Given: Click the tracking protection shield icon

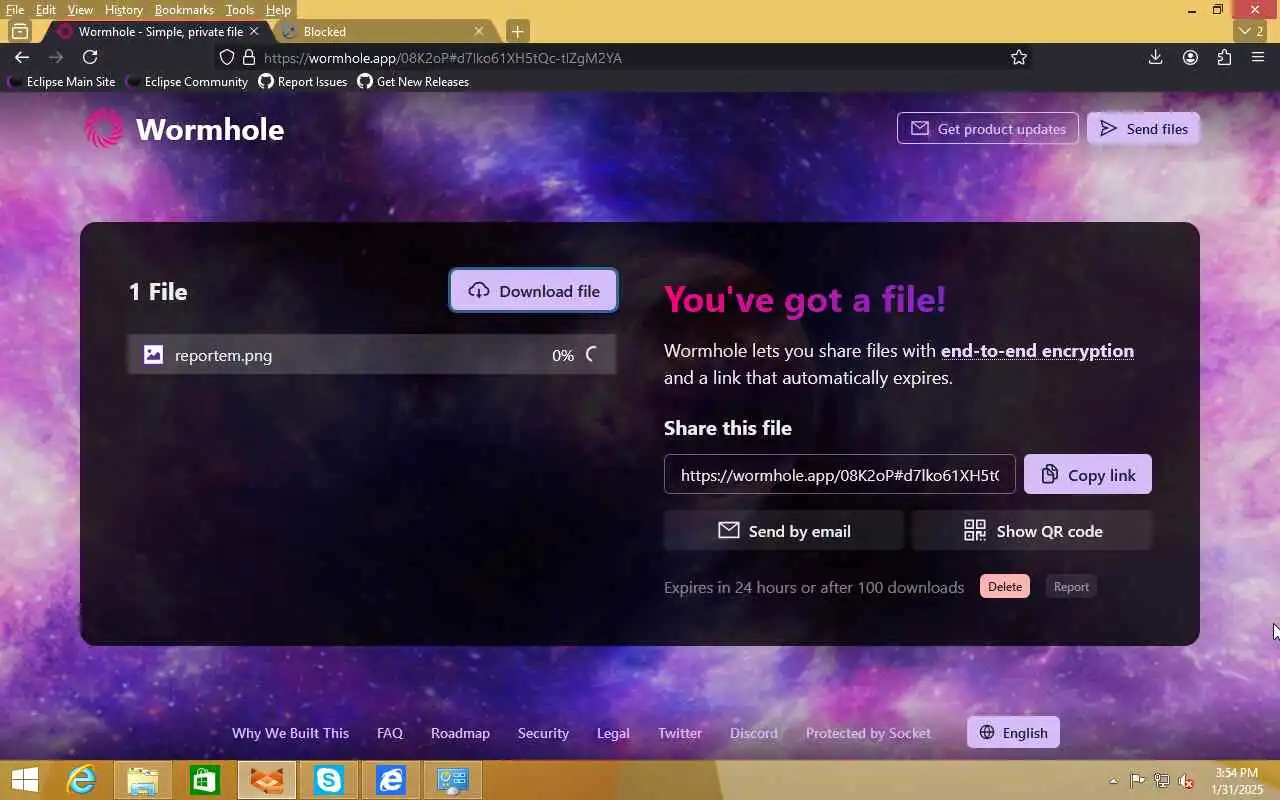Looking at the screenshot, I should [227, 57].
